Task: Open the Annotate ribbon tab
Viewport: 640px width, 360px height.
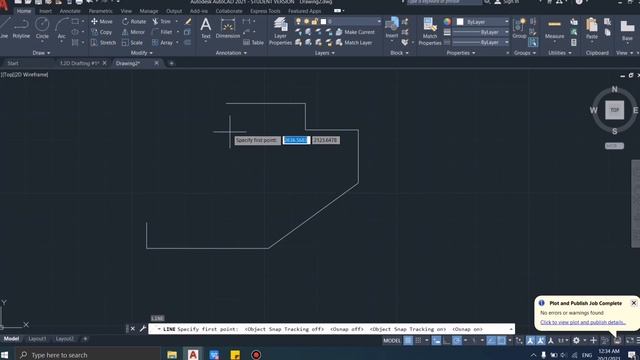Action: tap(70, 11)
